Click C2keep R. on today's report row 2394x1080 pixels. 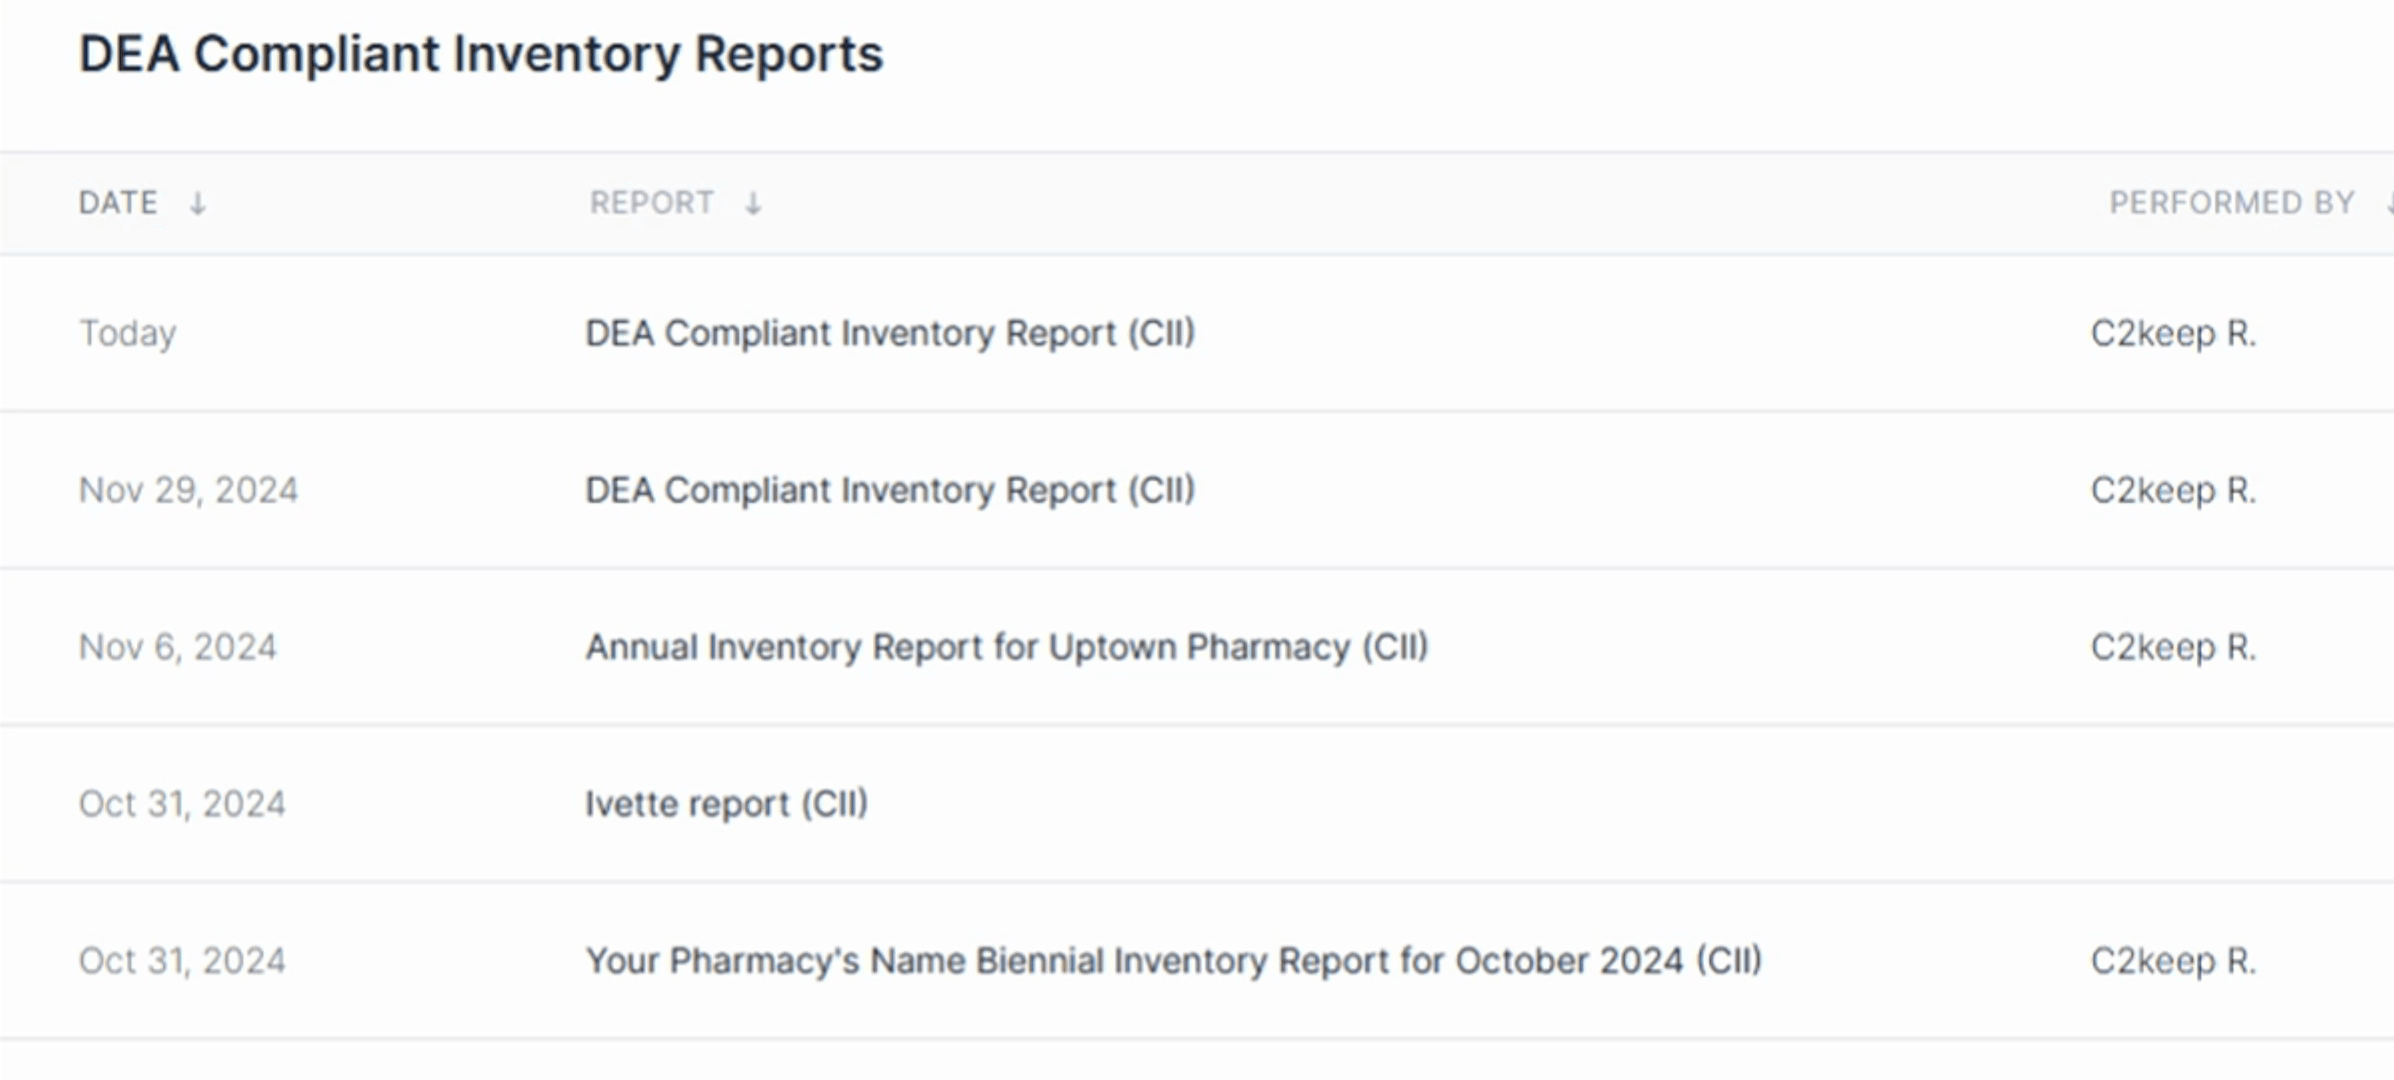[x=2172, y=333]
